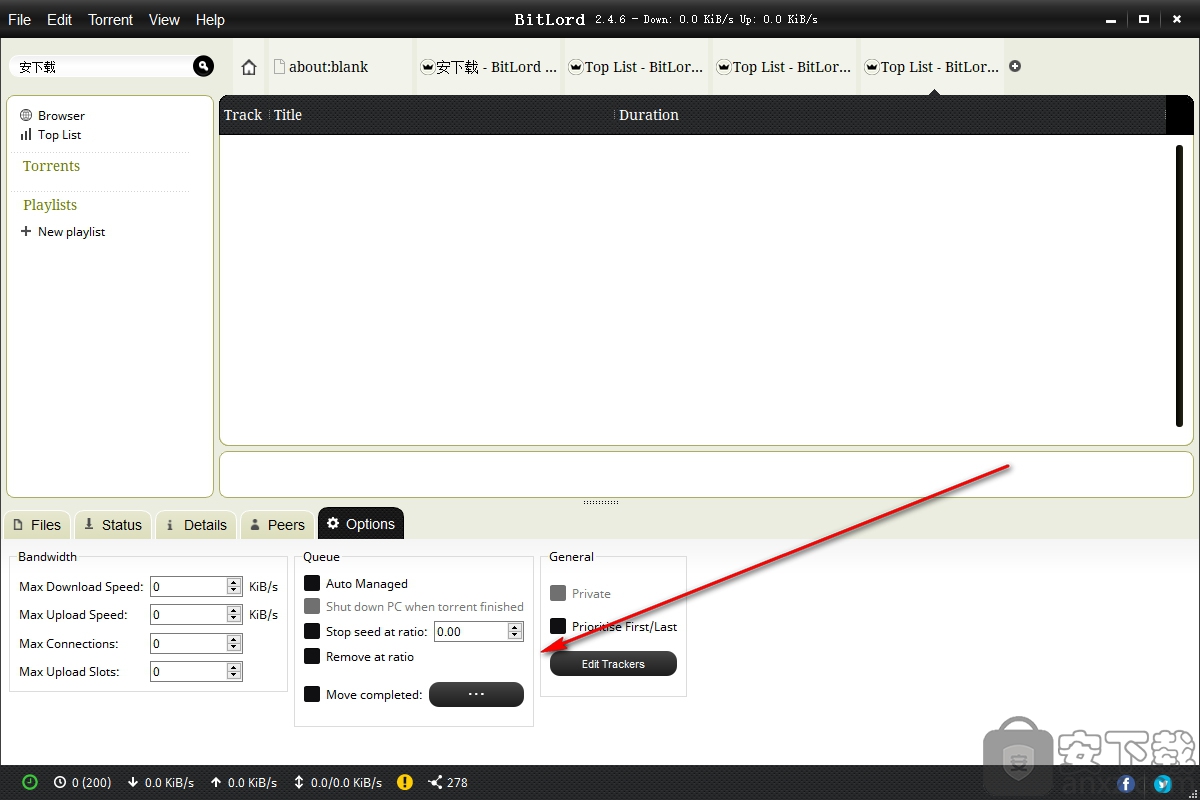Open the Edit menu
The height and width of the screenshot is (800, 1200).
[x=60, y=19]
